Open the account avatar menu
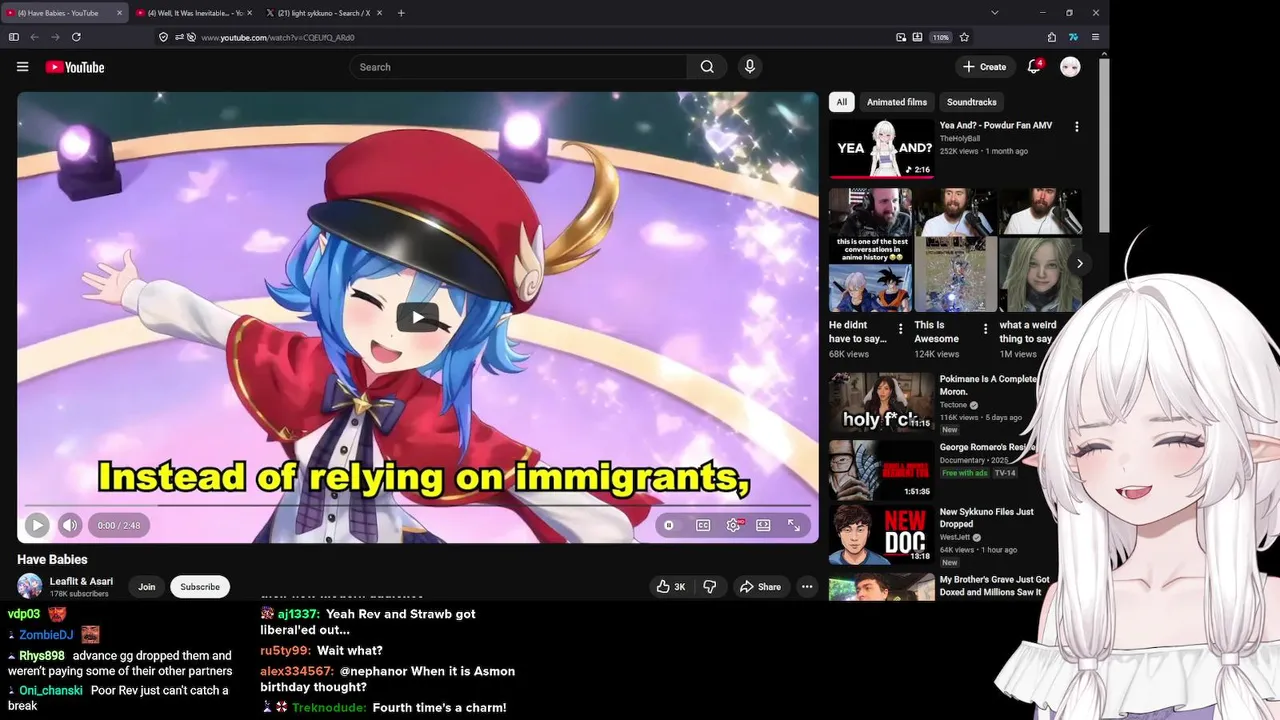 (x=1070, y=67)
